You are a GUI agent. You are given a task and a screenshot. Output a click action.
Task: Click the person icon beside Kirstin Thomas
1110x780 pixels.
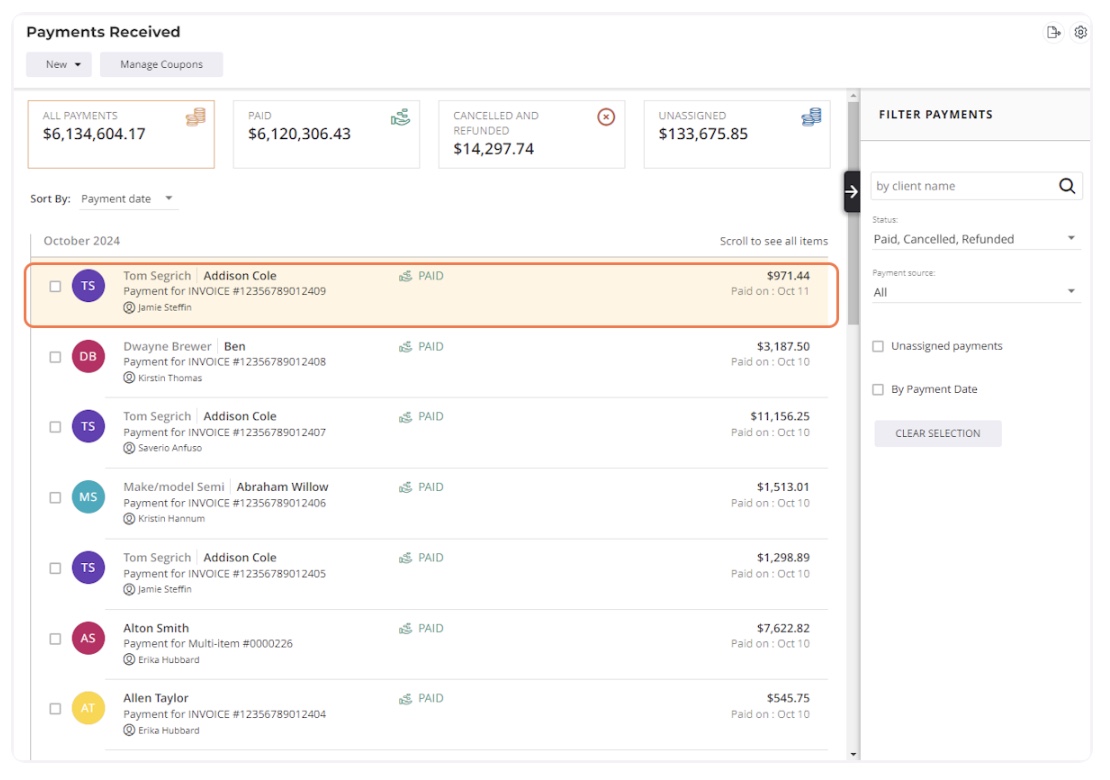point(129,378)
